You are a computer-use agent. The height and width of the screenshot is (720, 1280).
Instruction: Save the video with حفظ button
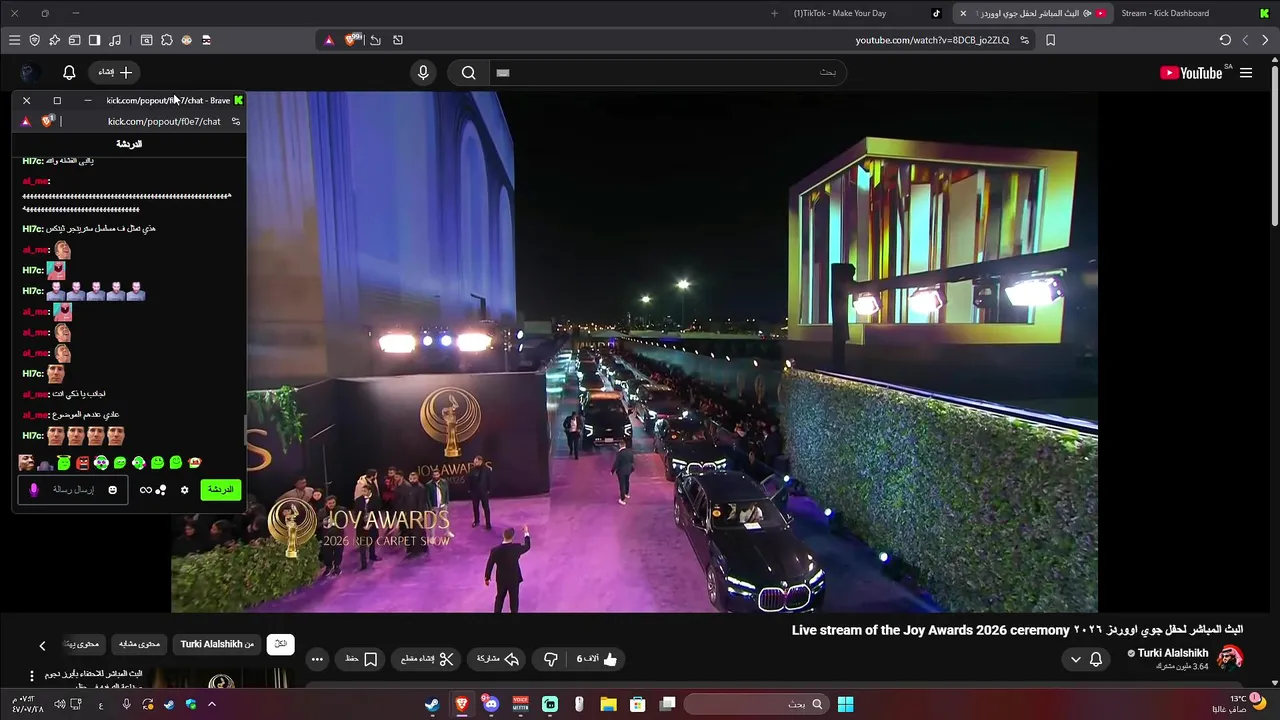click(x=362, y=659)
